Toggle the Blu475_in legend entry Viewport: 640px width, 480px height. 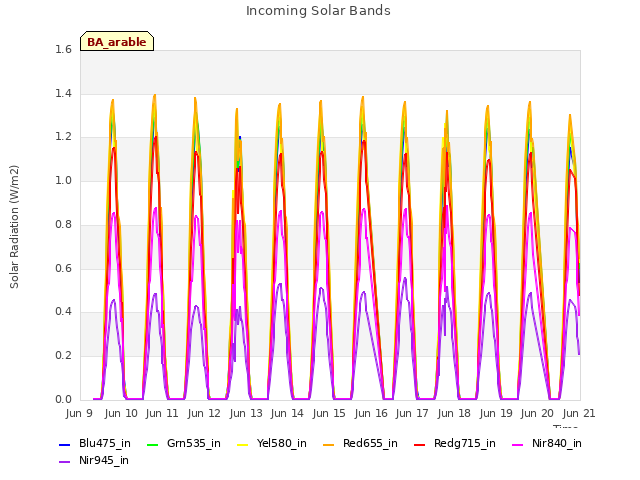pos(95,444)
